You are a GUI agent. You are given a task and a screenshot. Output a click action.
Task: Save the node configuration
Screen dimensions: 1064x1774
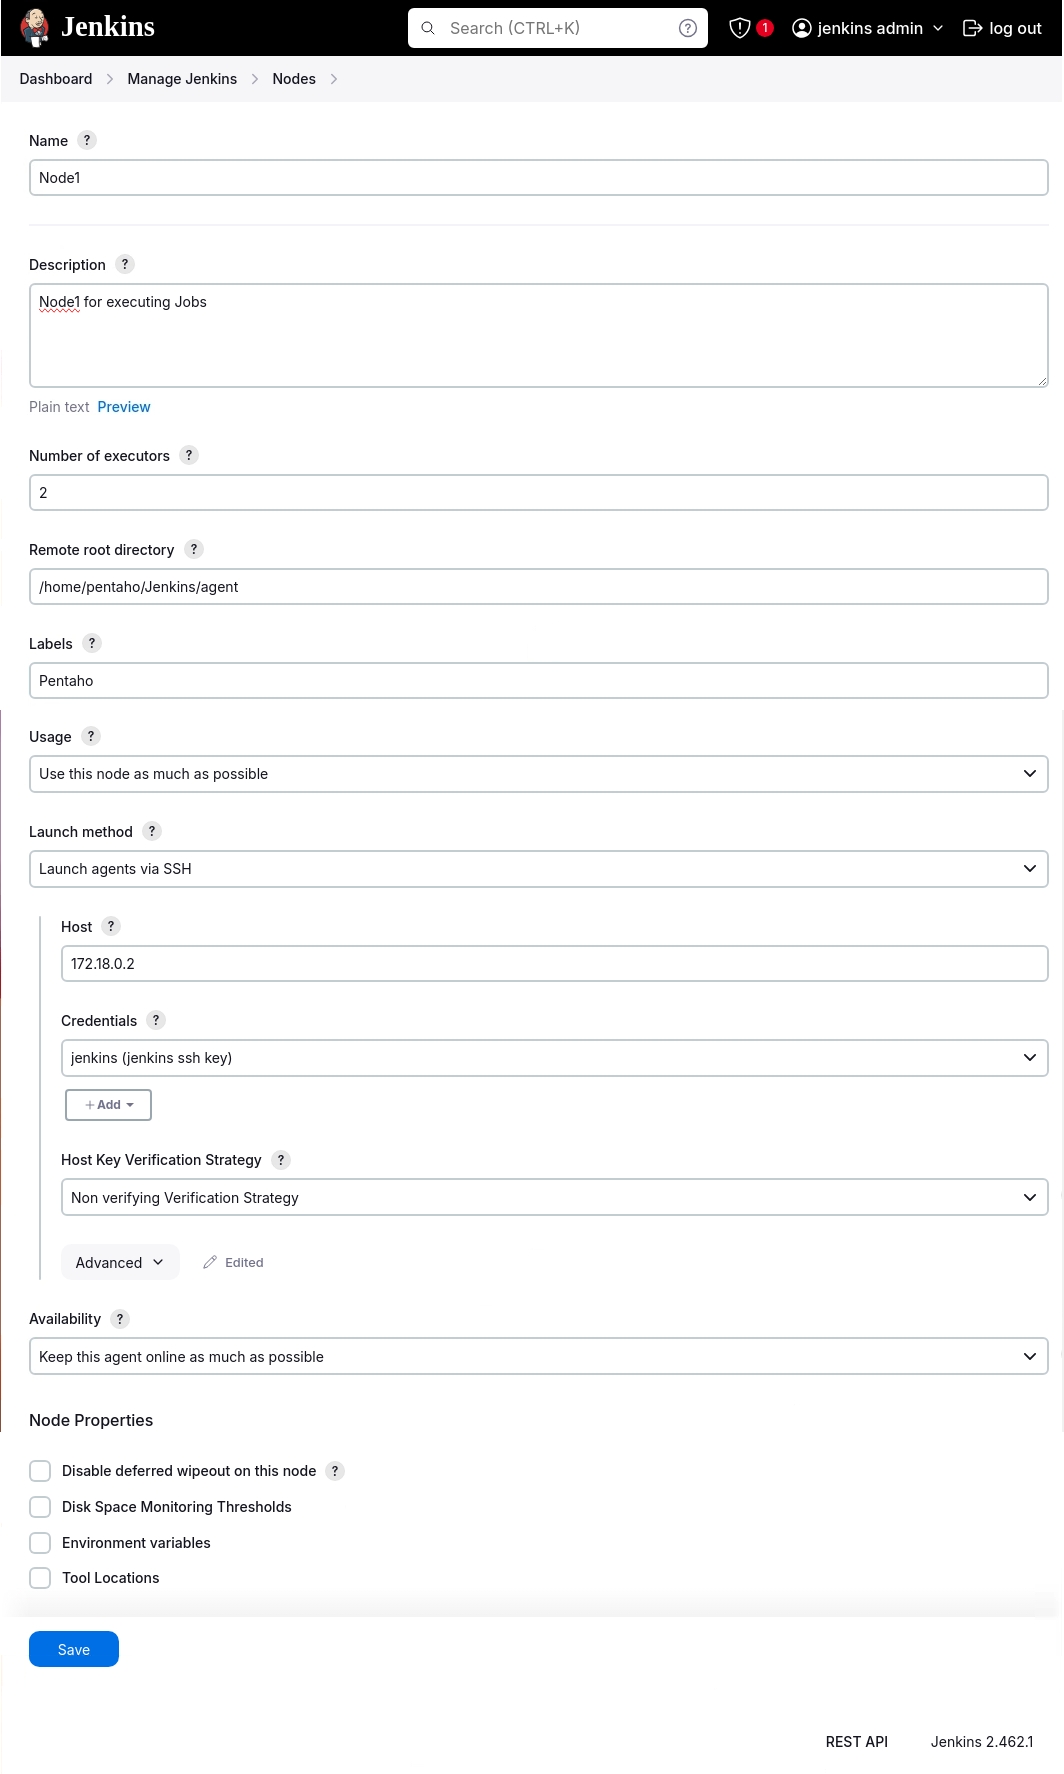(x=74, y=1649)
